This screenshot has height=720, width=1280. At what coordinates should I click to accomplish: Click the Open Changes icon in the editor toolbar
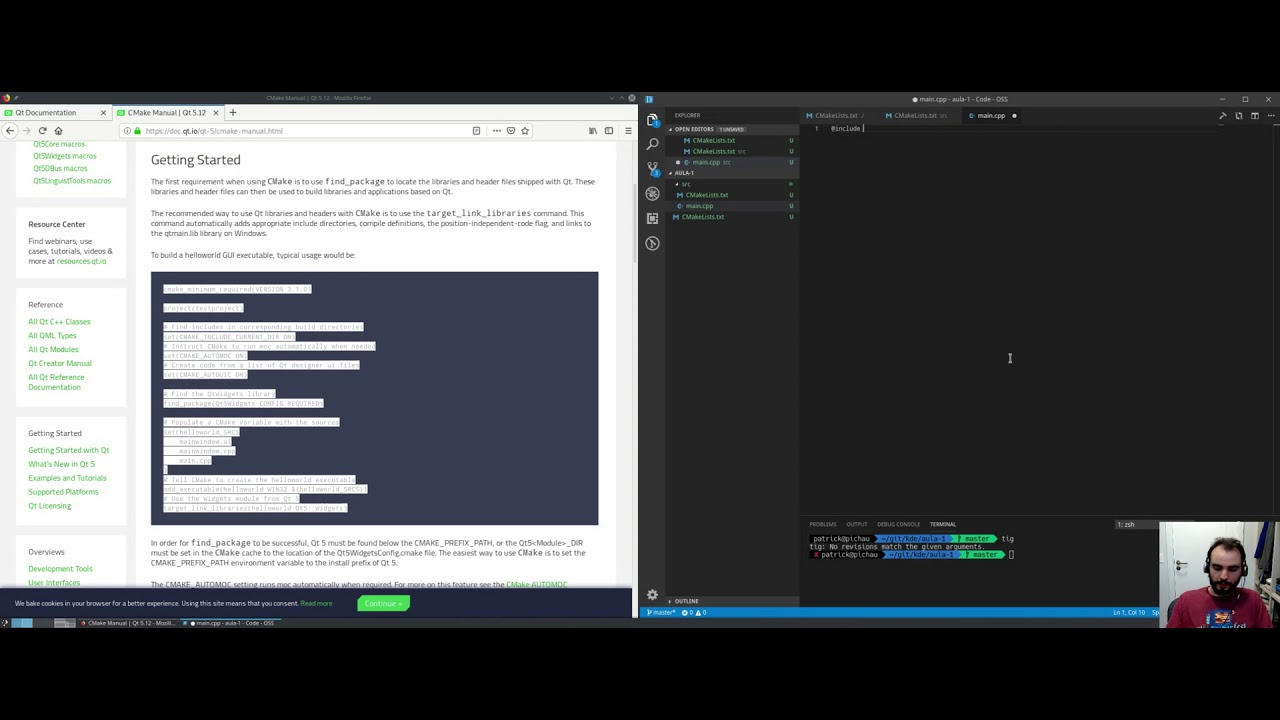[x=1239, y=116]
